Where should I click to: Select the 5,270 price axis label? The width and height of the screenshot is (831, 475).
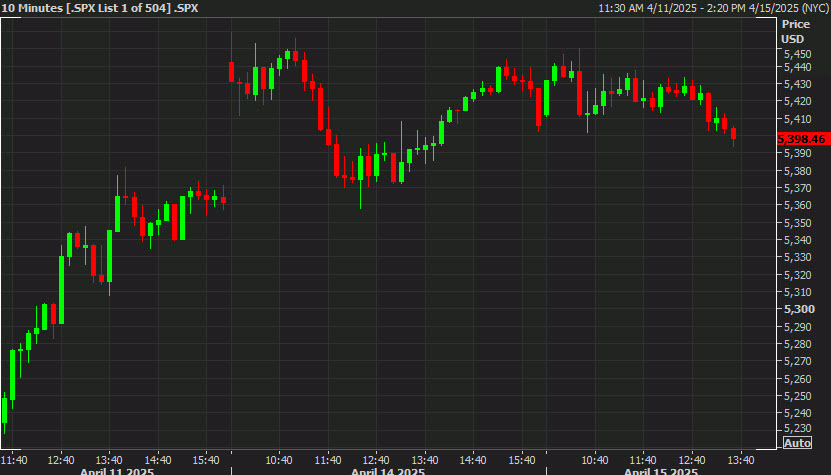[798, 361]
